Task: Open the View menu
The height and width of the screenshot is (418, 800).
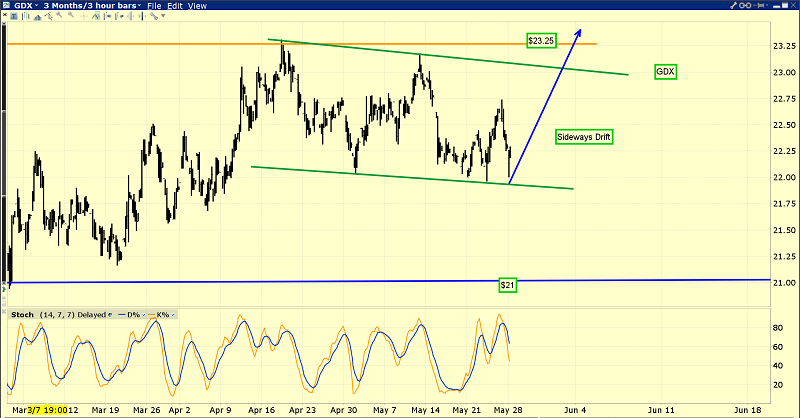Action: [197, 6]
